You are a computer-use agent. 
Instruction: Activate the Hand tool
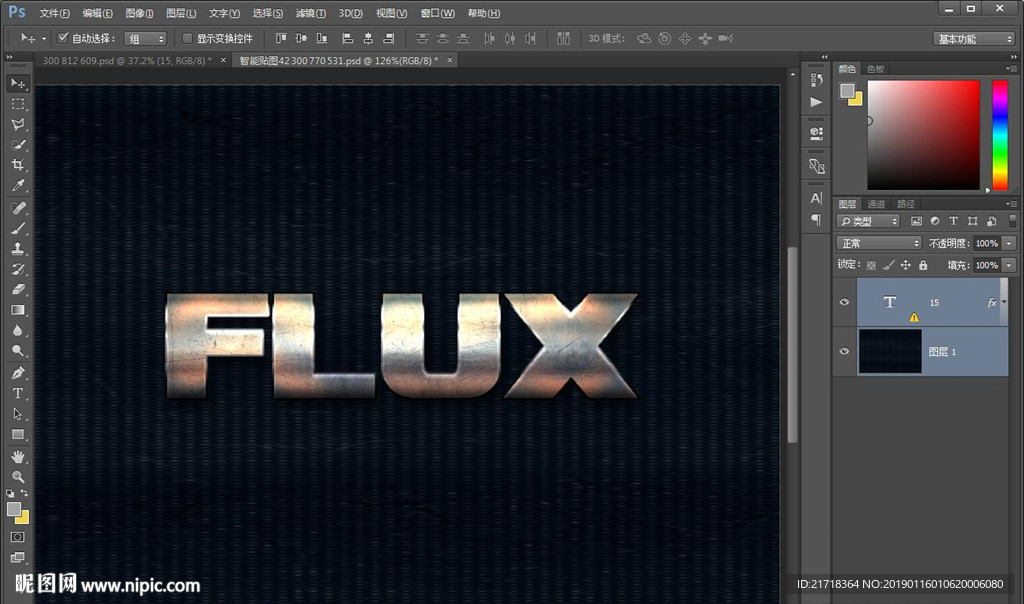tap(18, 456)
